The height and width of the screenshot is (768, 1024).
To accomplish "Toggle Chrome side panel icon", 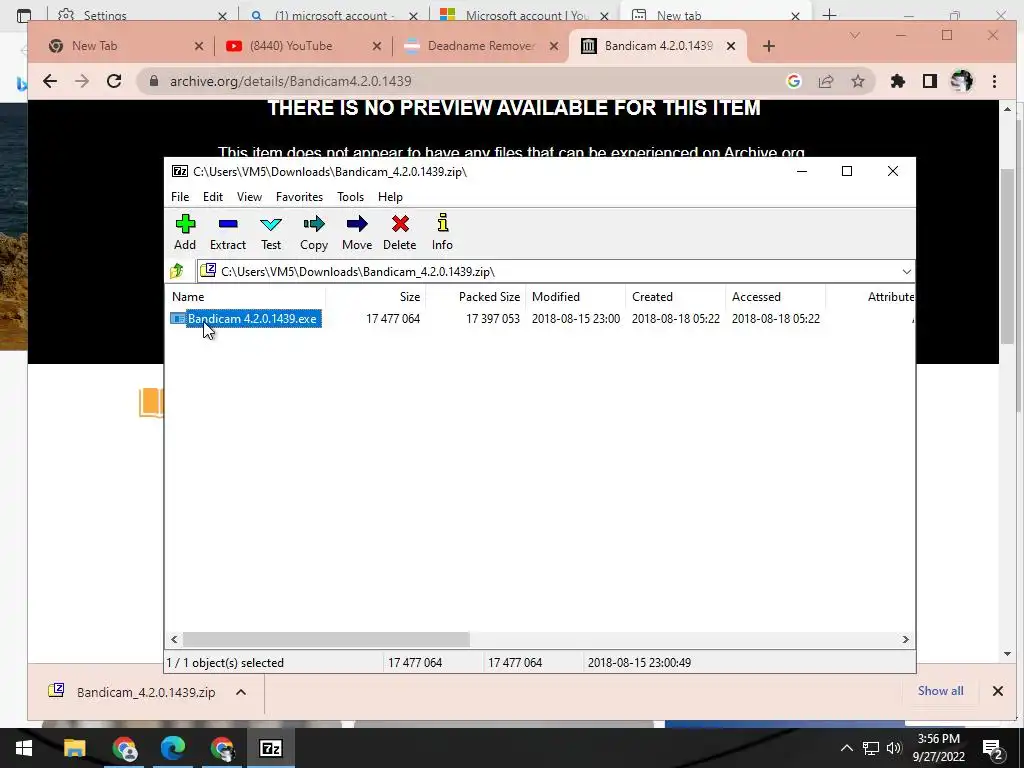I will tap(930, 81).
